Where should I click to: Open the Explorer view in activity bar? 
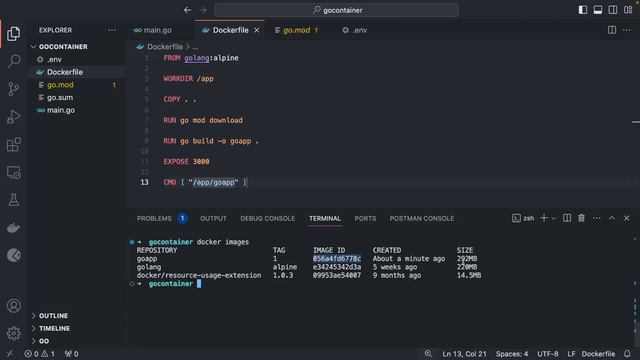13,33
